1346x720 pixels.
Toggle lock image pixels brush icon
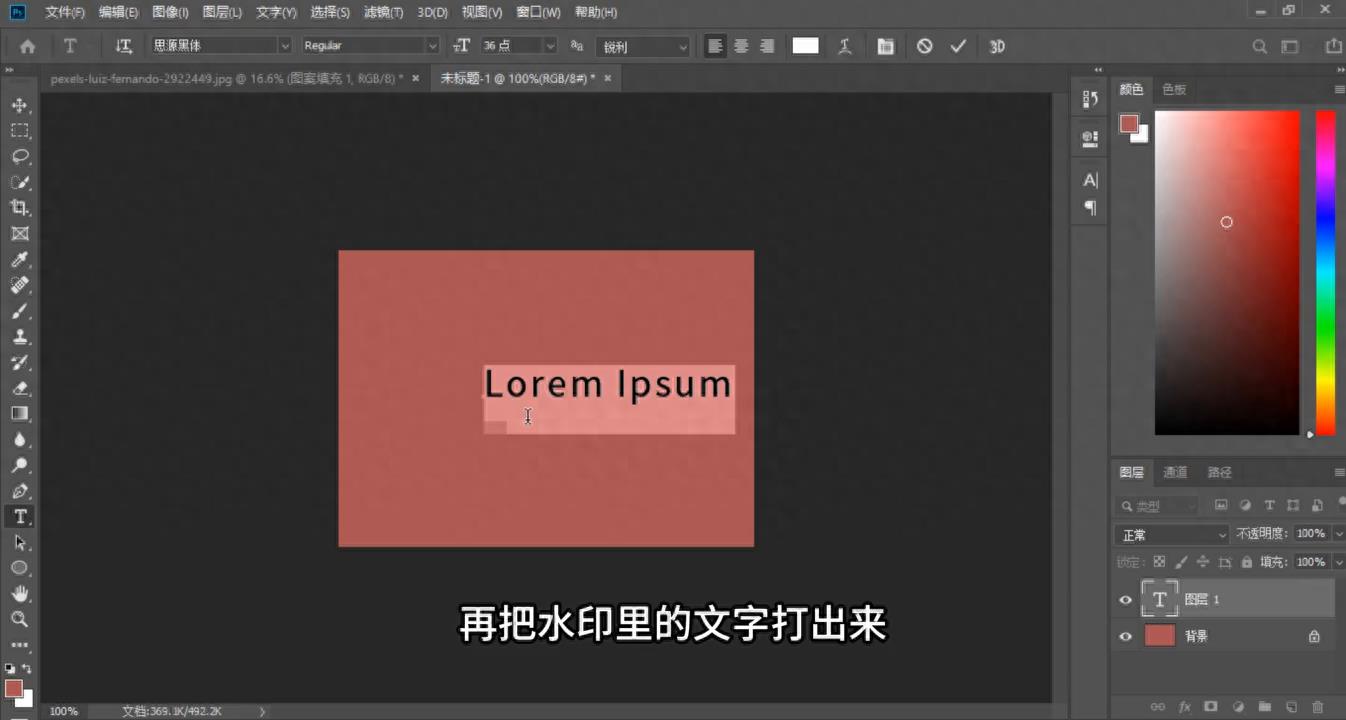(x=1181, y=562)
